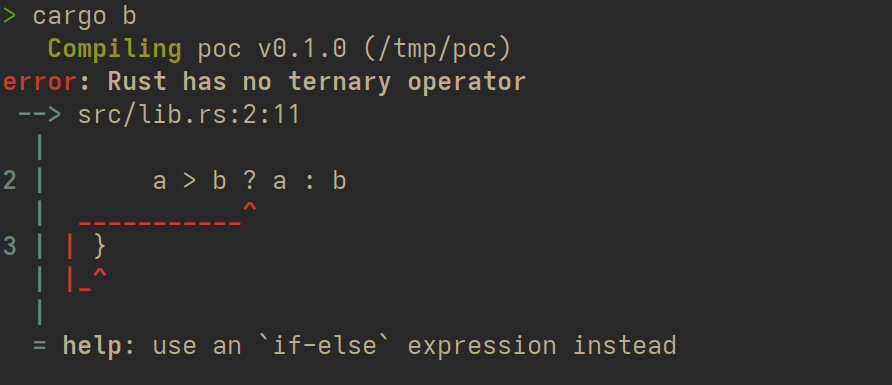Click the green 'Compiling' status word
892x385 pixels.
click(114, 50)
